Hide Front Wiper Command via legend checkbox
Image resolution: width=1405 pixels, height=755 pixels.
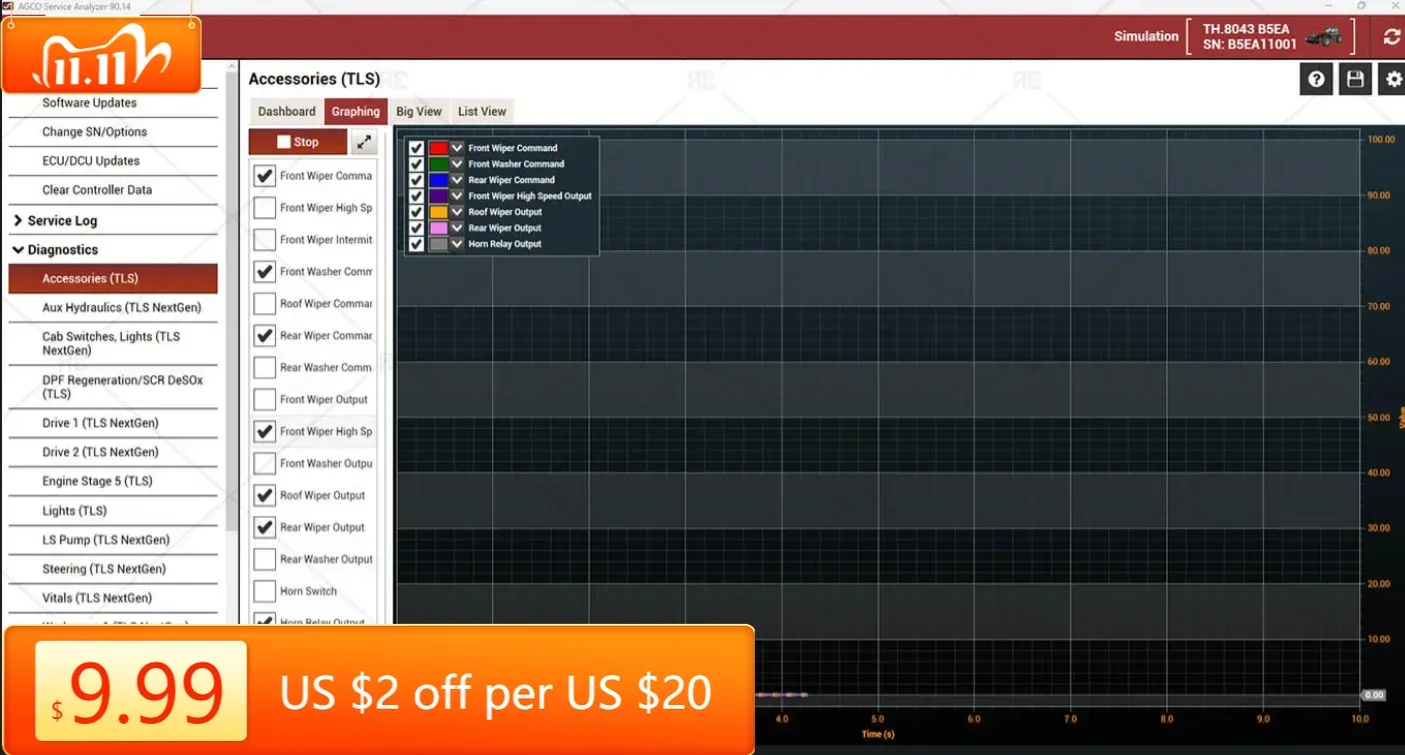tap(416, 148)
